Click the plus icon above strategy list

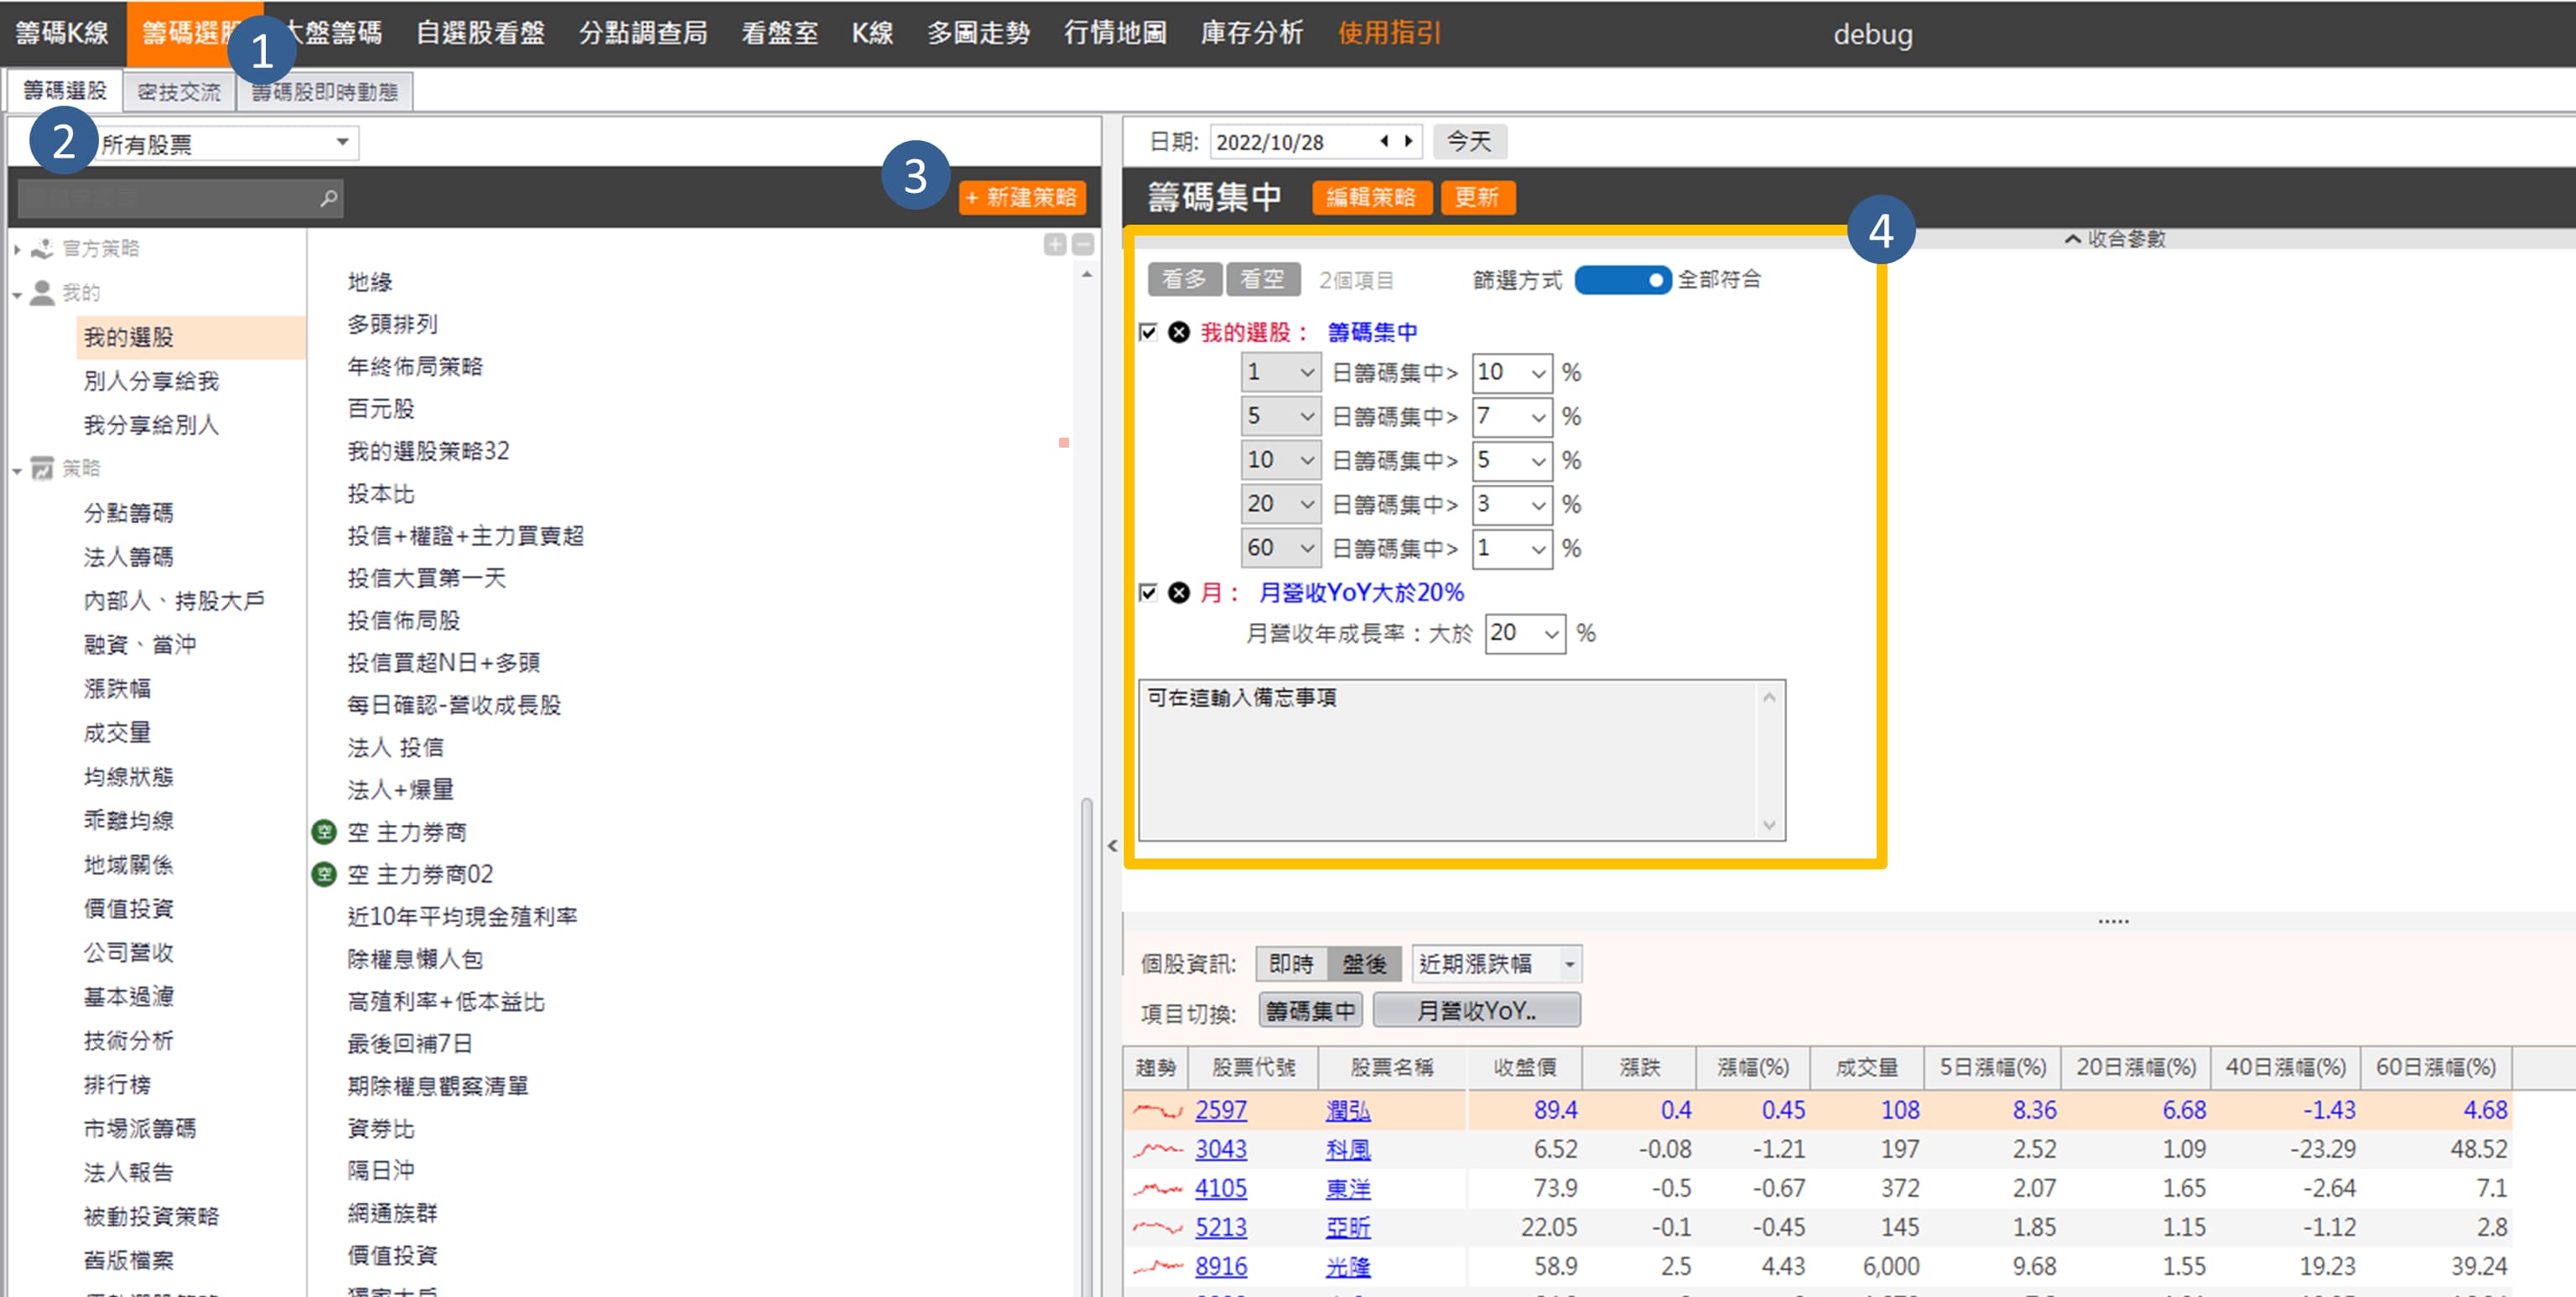tap(1054, 245)
